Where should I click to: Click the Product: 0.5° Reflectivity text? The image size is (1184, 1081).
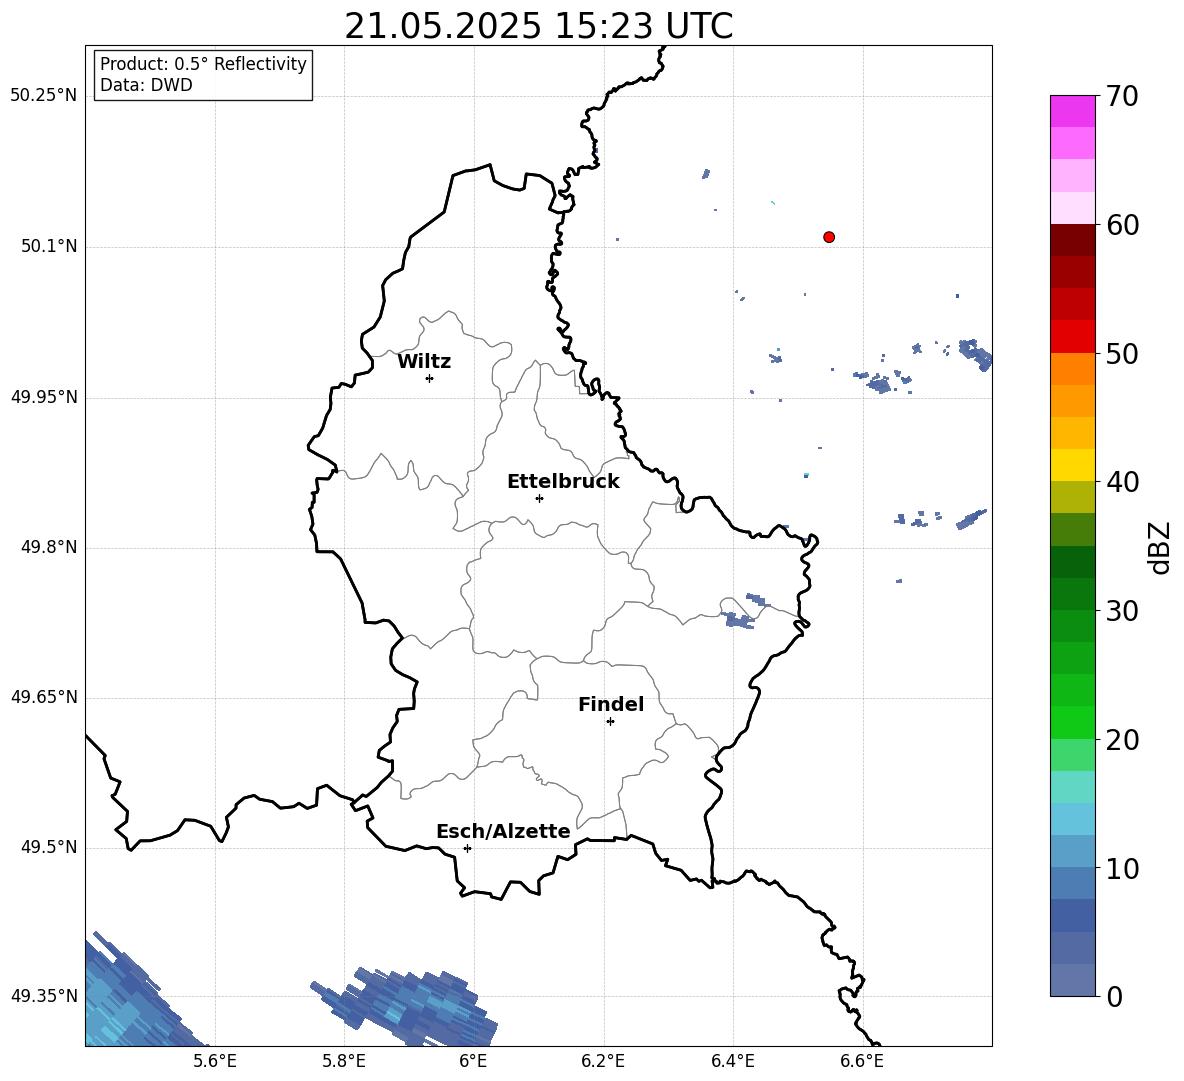coord(203,63)
